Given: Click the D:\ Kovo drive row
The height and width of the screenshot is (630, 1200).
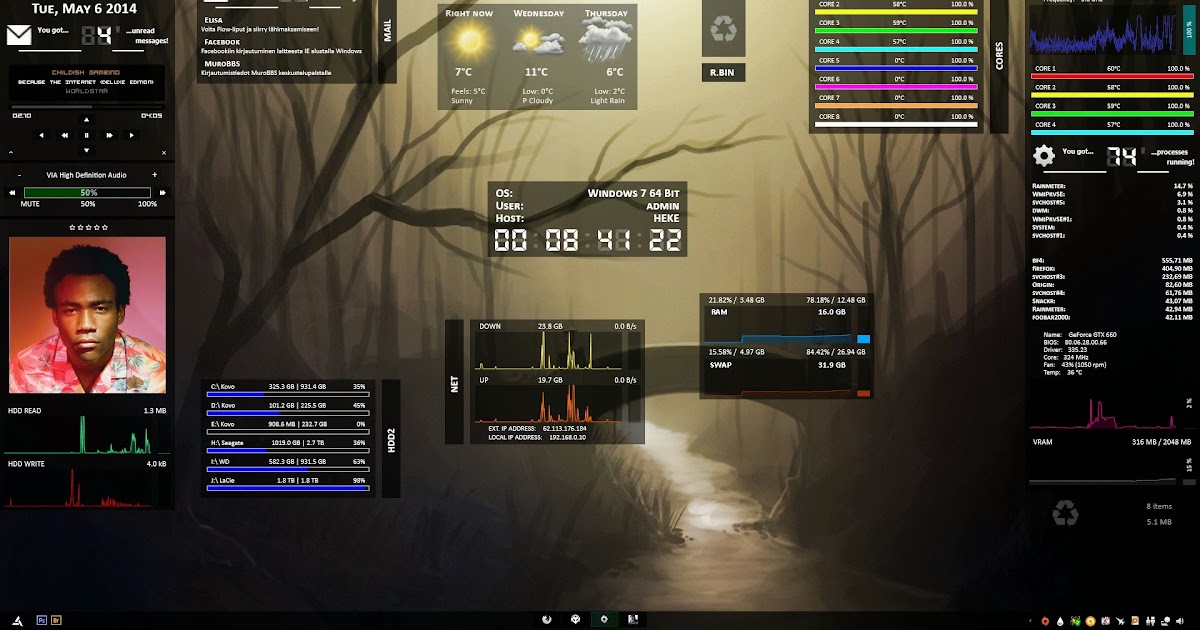Looking at the screenshot, I should (x=288, y=407).
